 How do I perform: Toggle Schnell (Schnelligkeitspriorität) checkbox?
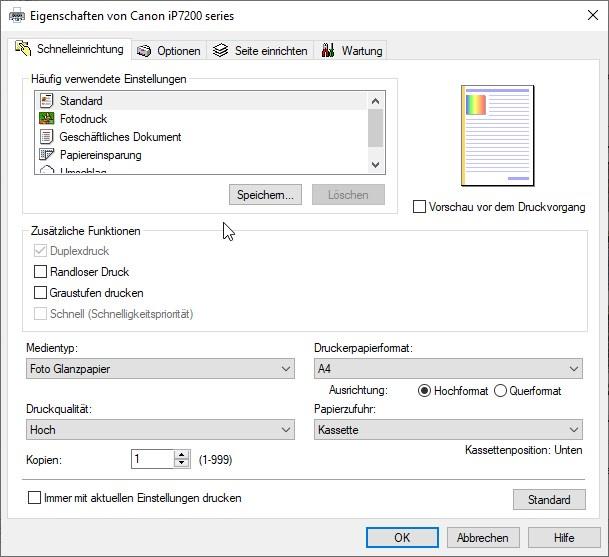(40, 313)
